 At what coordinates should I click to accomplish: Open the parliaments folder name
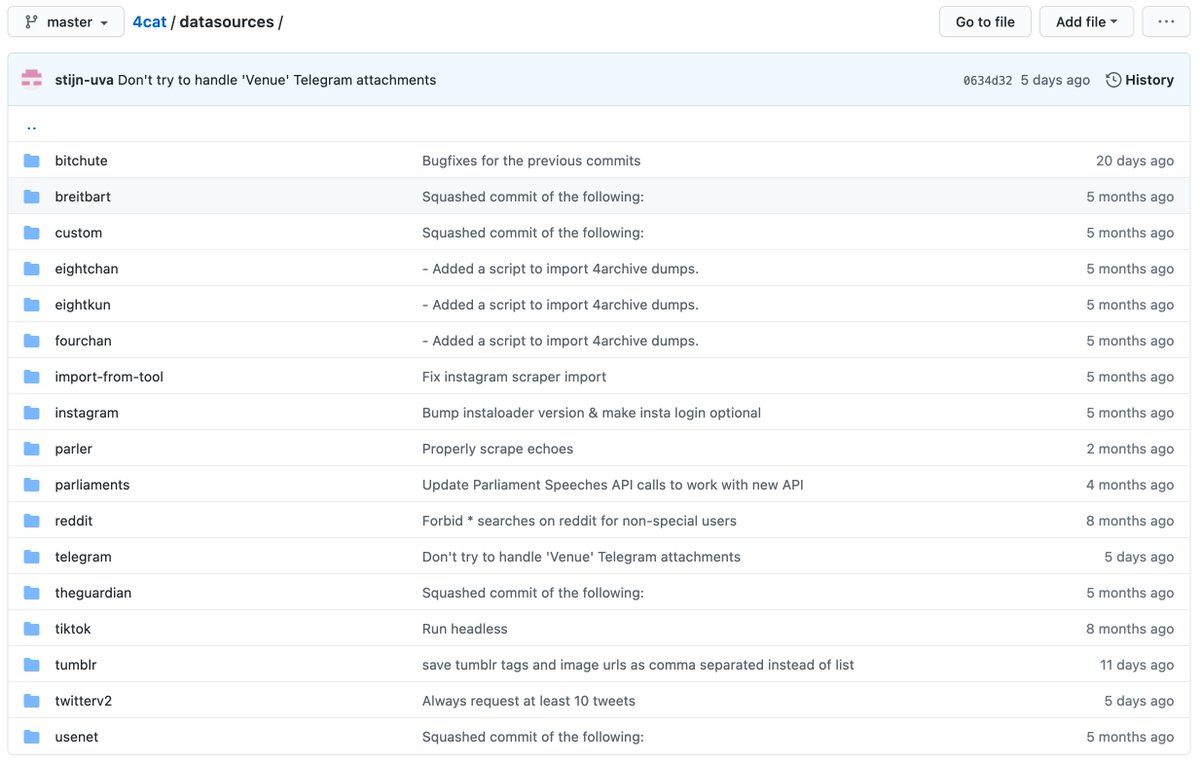point(92,485)
